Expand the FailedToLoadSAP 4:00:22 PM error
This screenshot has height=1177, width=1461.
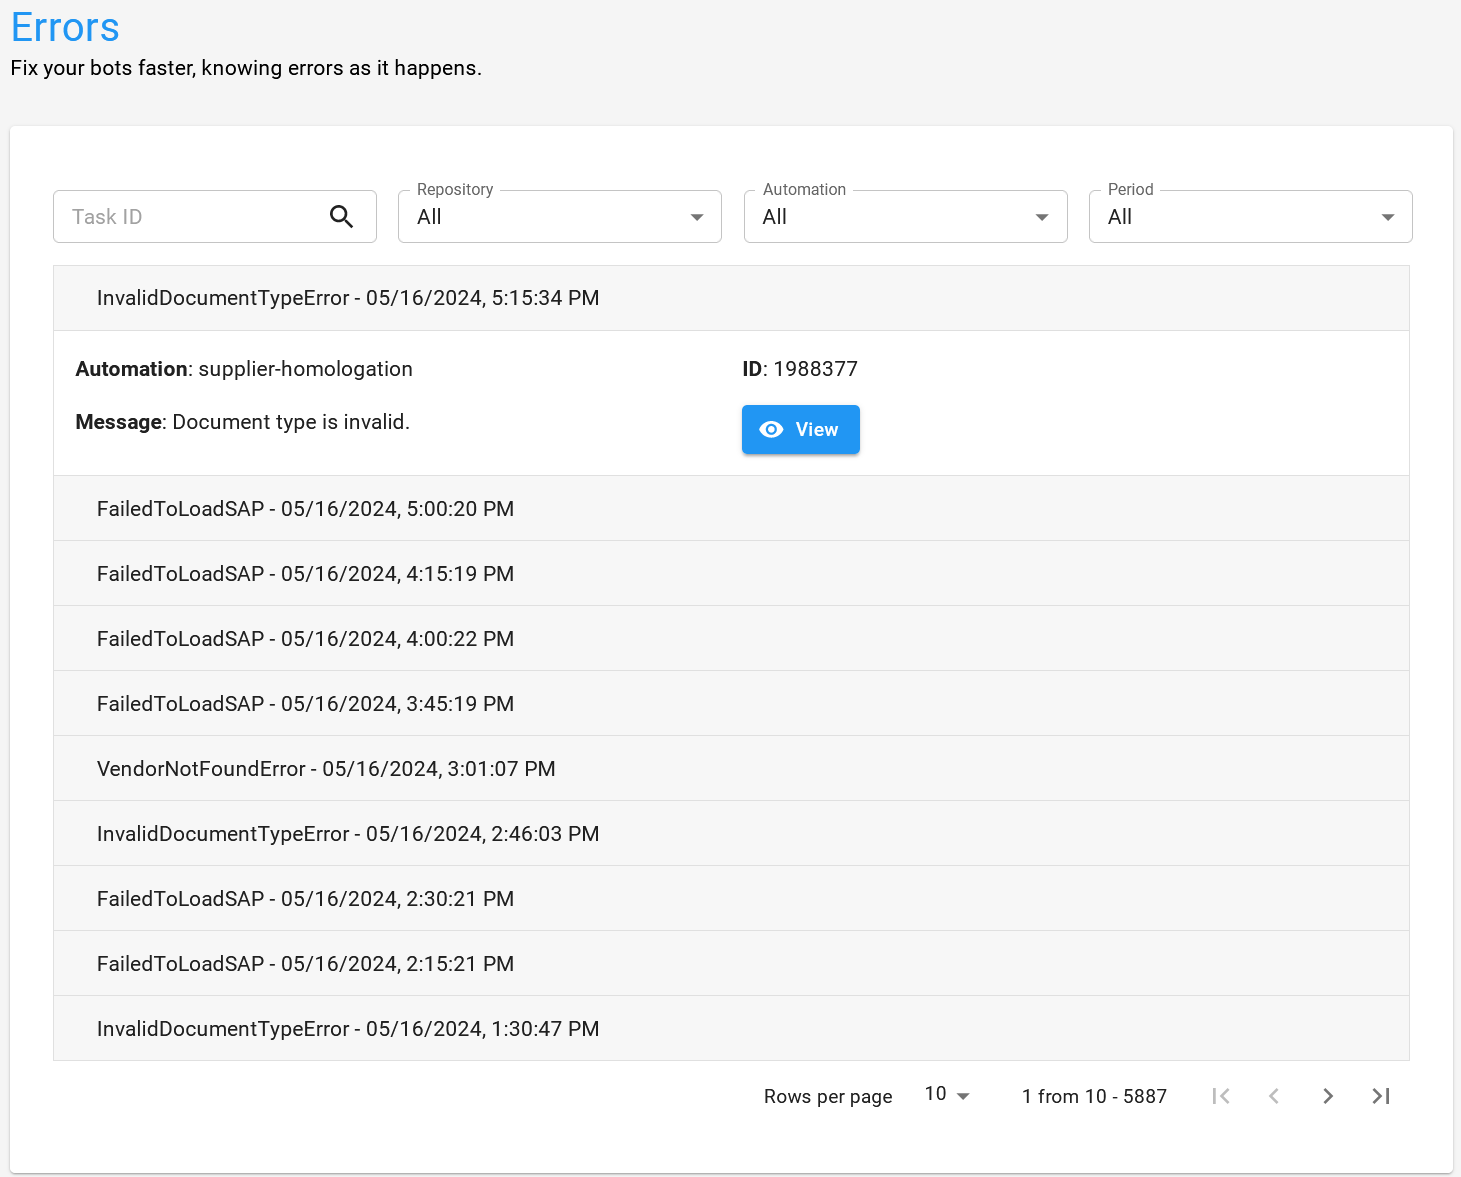tap(730, 639)
